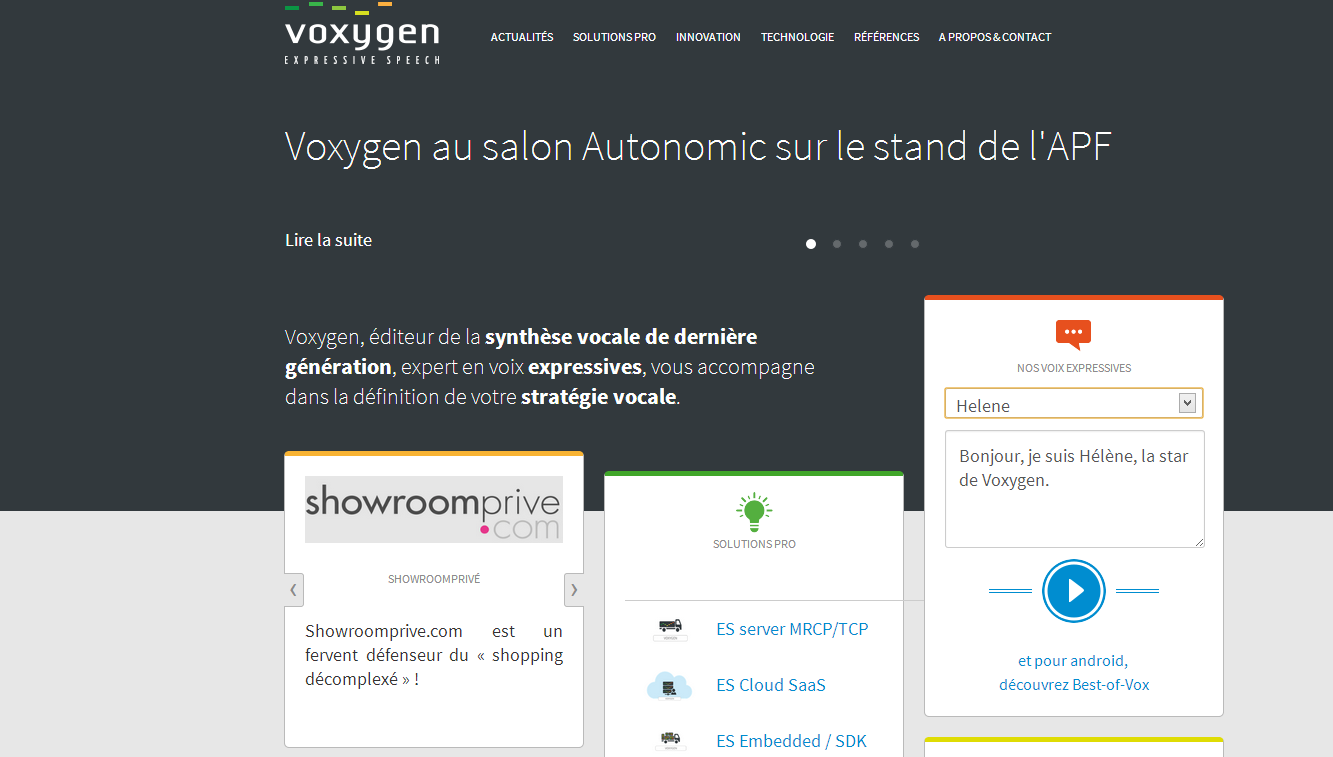Open the ES Cloud SaaS link
The width and height of the screenshot is (1333, 757).
[771, 685]
